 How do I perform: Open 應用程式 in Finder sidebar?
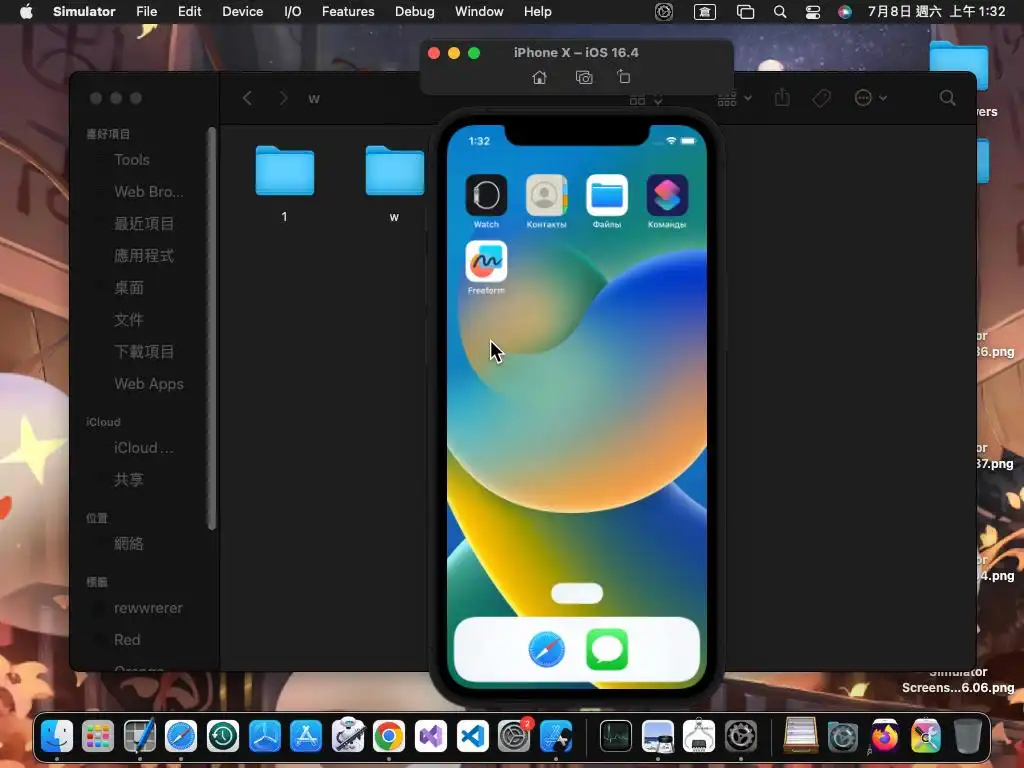144,256
